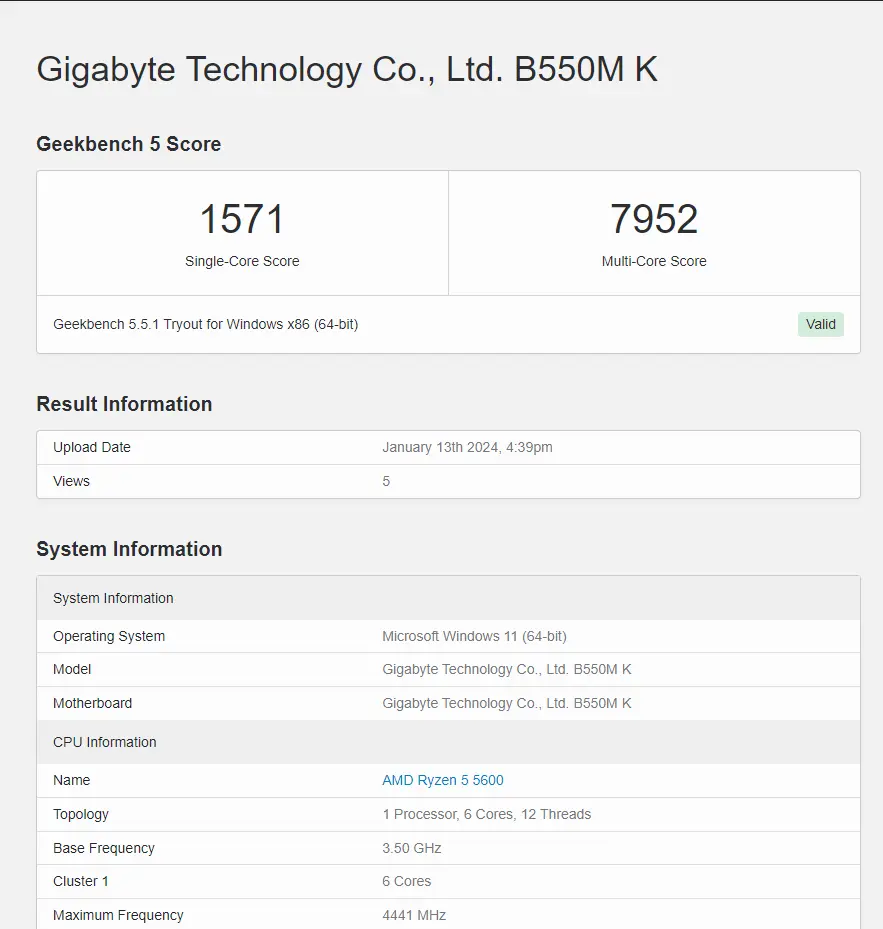
Task: Click the Operating System label
Action: pos(109,636)
